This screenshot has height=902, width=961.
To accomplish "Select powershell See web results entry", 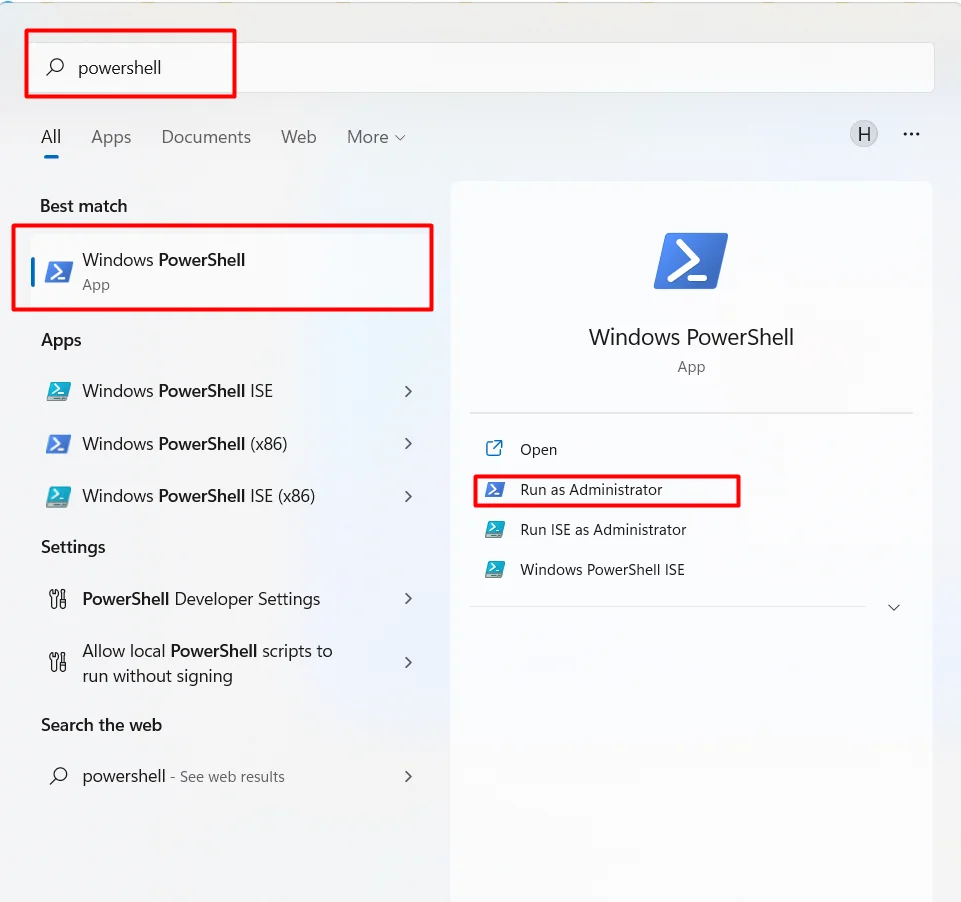I will tap(230, 776).
